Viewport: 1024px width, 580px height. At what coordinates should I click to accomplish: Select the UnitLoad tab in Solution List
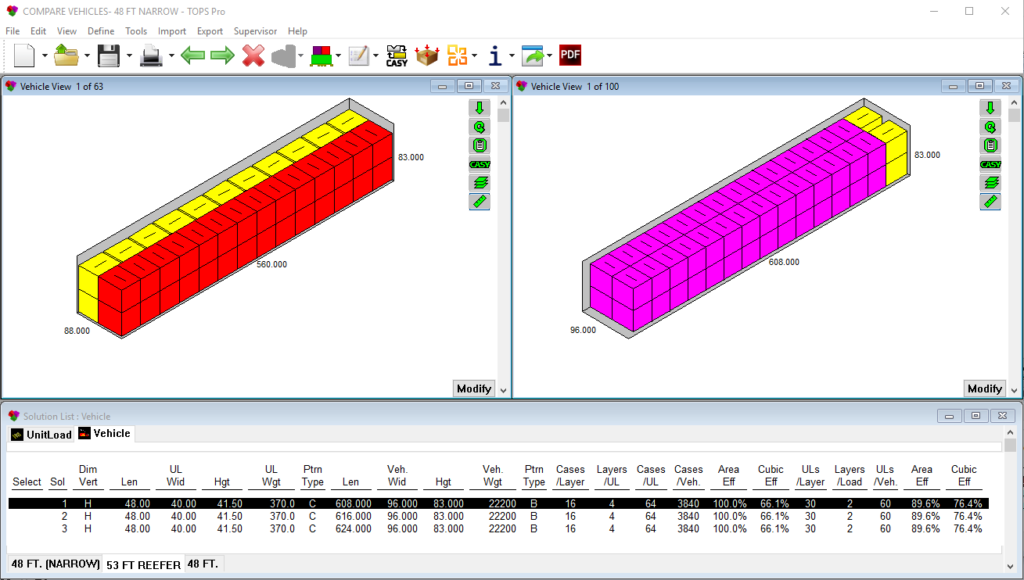(41, 434)
